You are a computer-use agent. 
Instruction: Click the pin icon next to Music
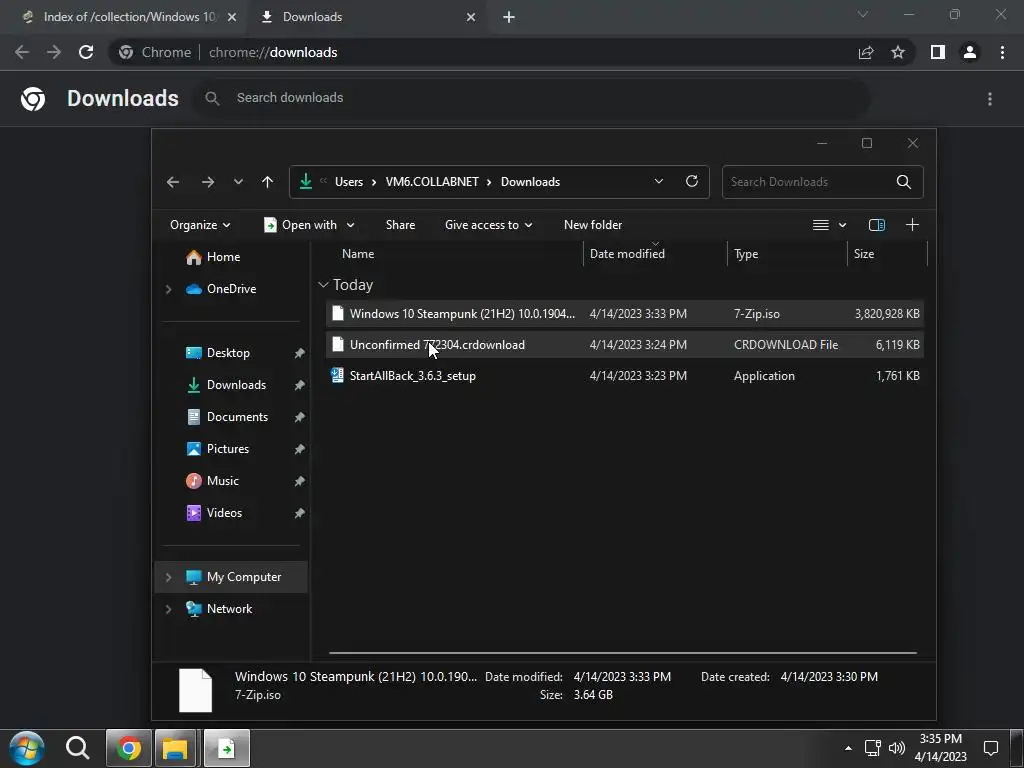click(x=299, y=481)
